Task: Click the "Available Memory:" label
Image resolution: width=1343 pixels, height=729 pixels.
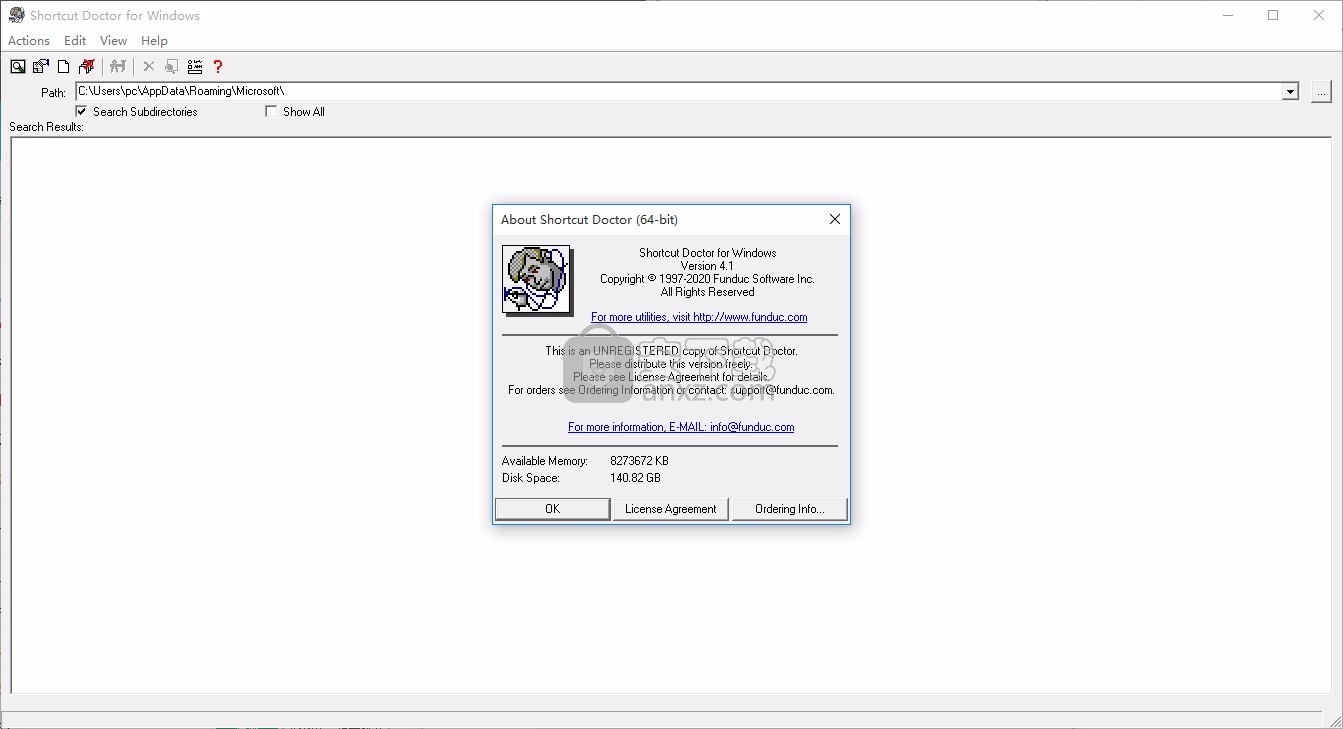Action: [x=545, y=461]
